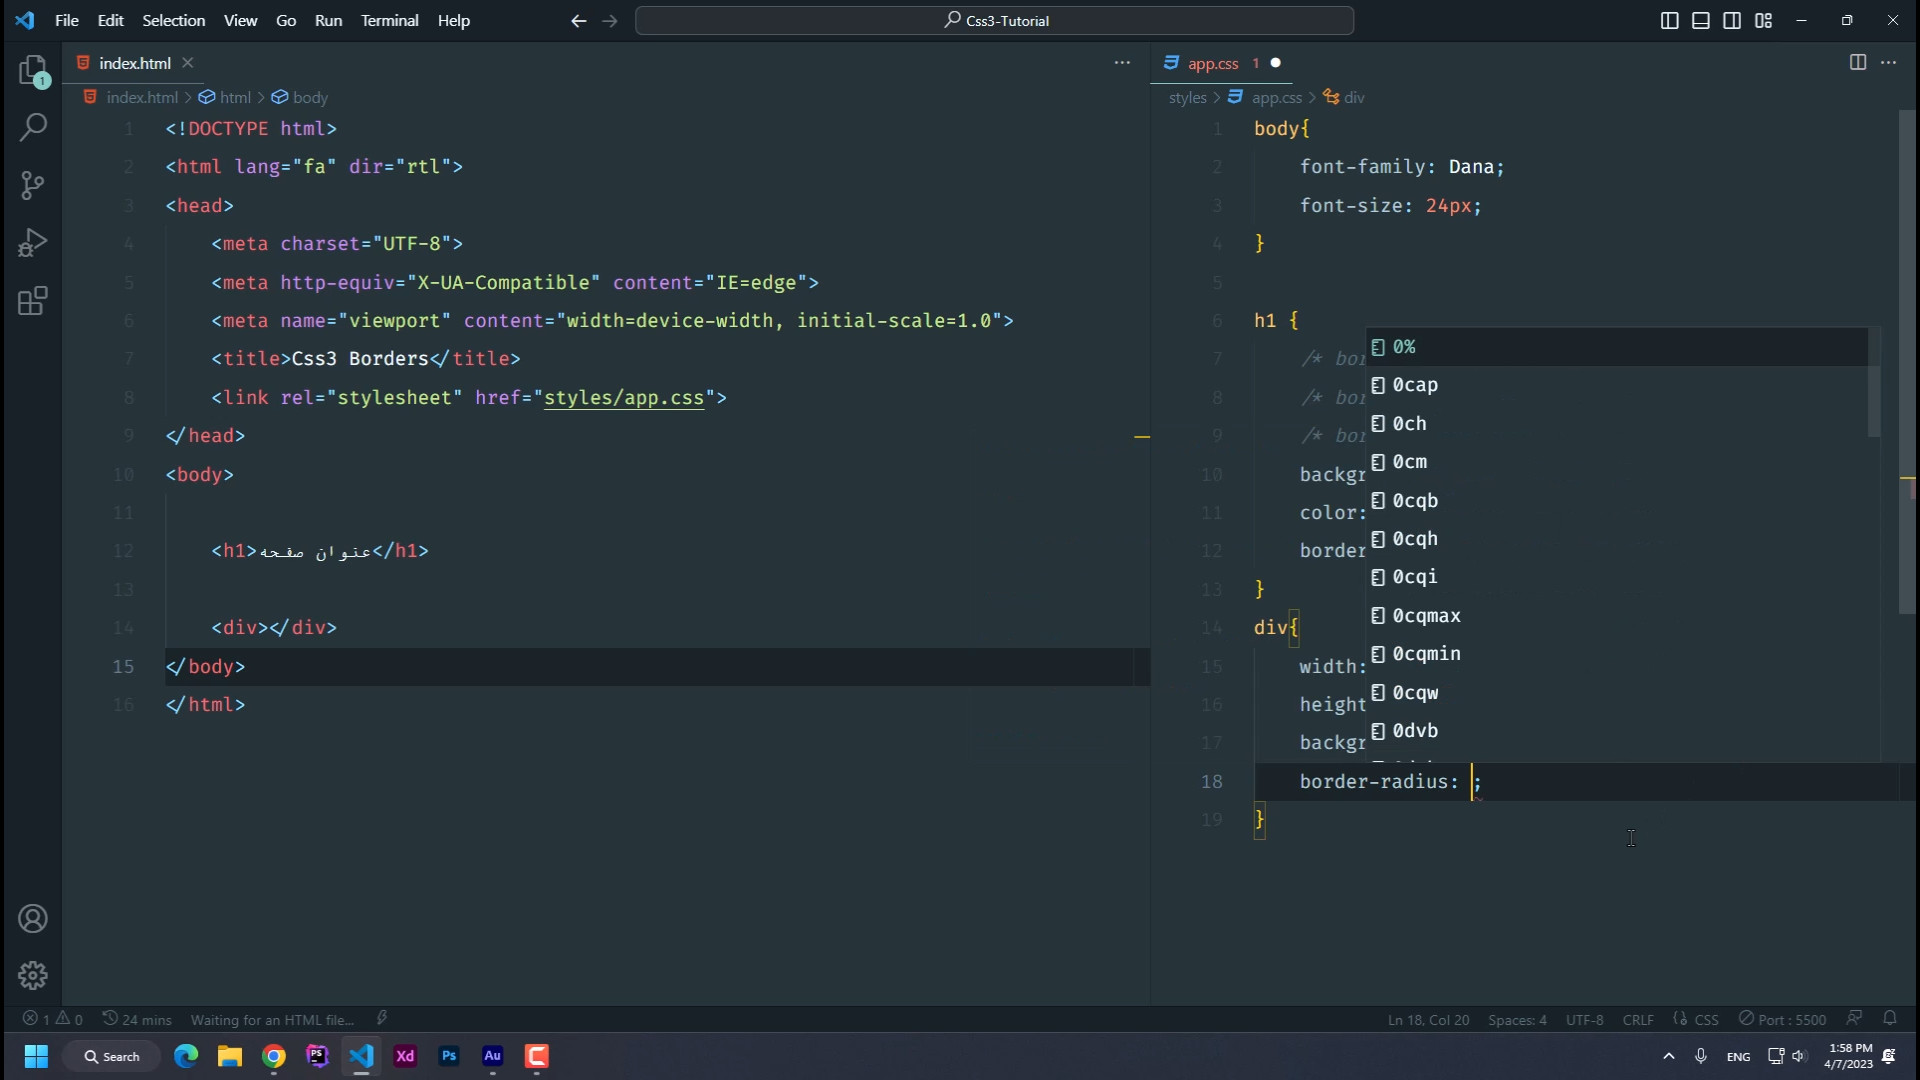
Task: Open more actions for index.html editor
Action: 1122,62
